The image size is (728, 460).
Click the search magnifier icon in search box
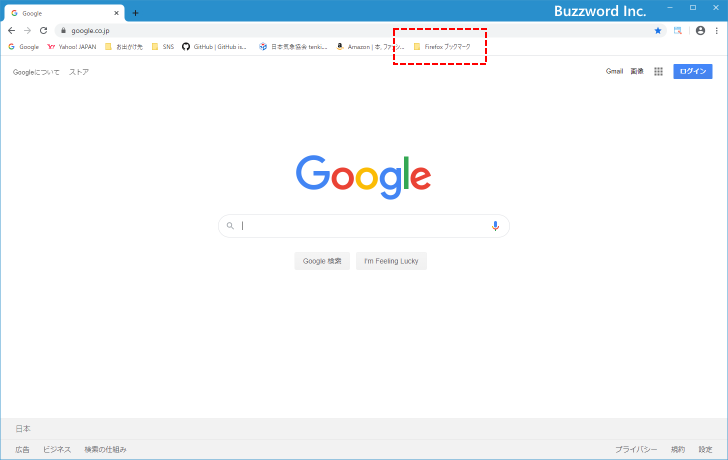(x=230, y=226)
